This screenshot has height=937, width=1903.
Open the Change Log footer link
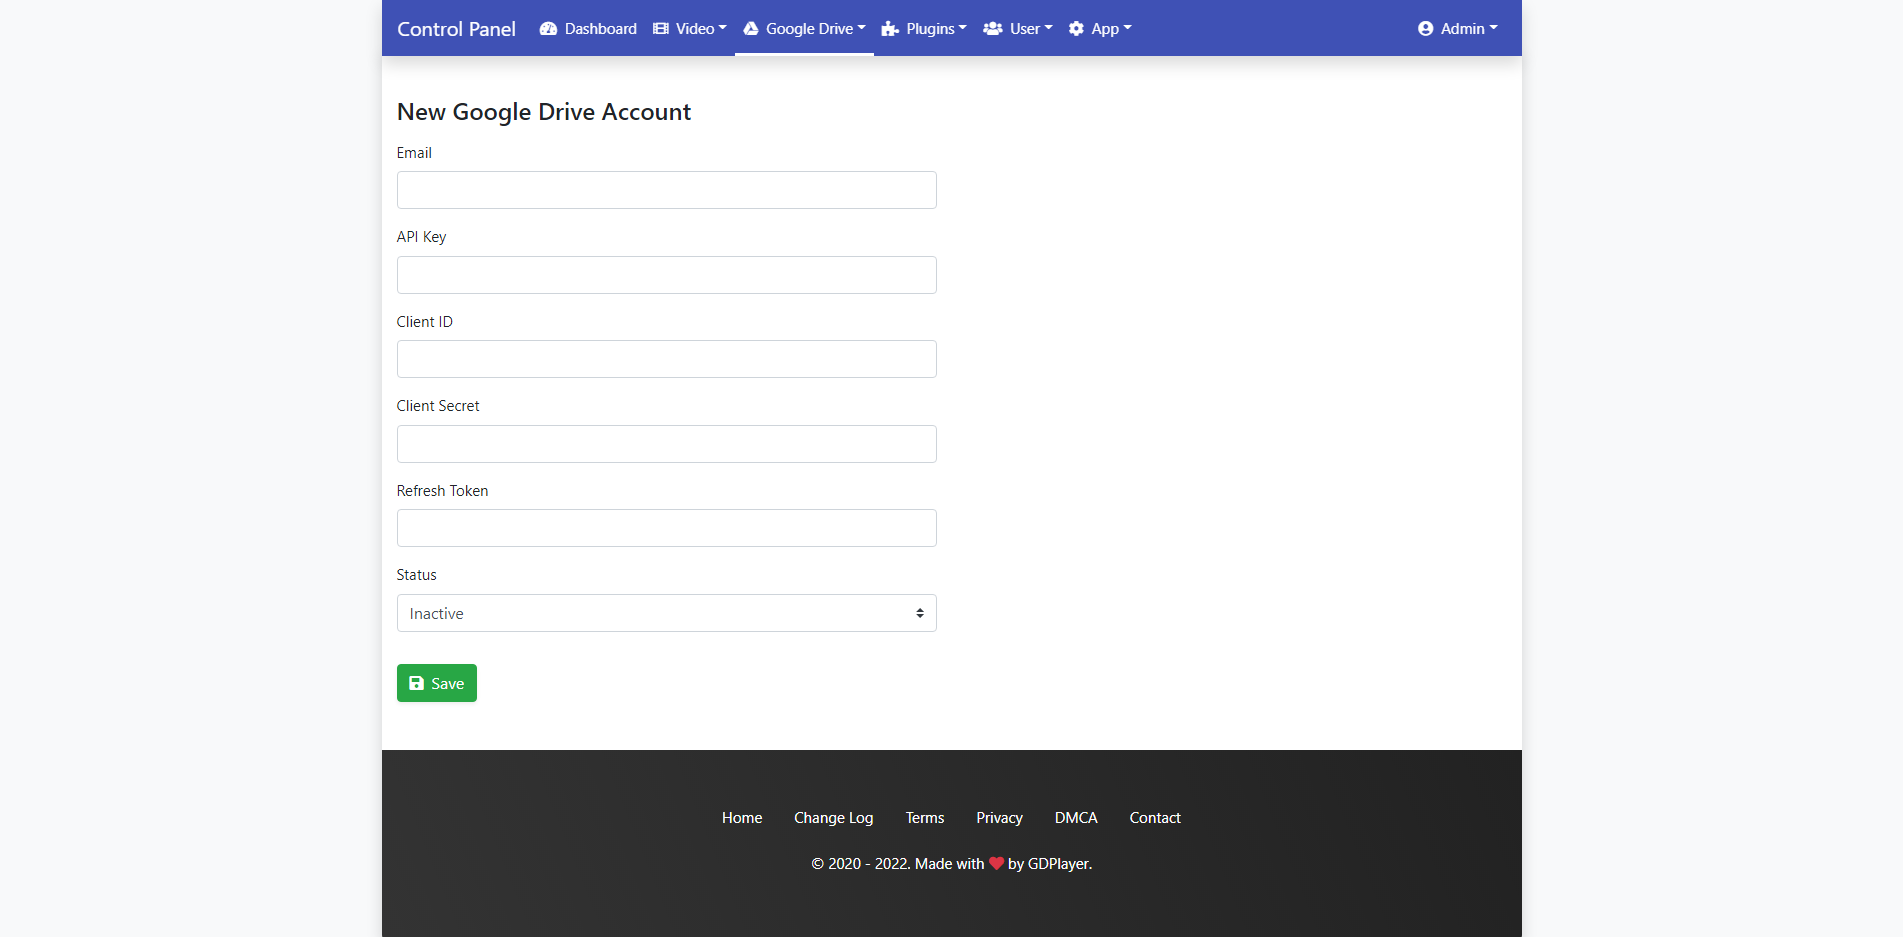[x=834, y=818]
